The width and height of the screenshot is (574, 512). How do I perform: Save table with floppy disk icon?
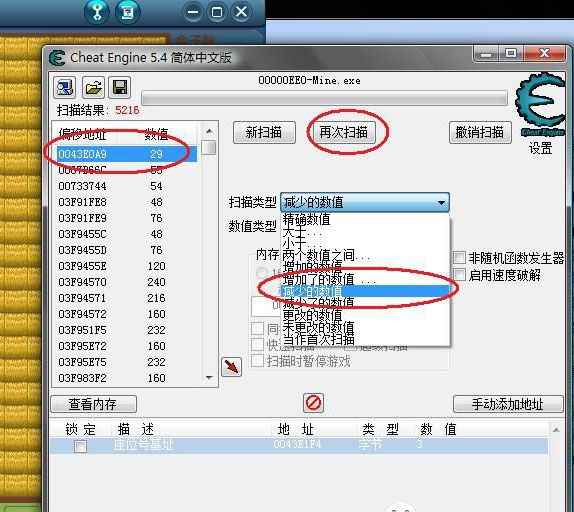click(120, 88)
